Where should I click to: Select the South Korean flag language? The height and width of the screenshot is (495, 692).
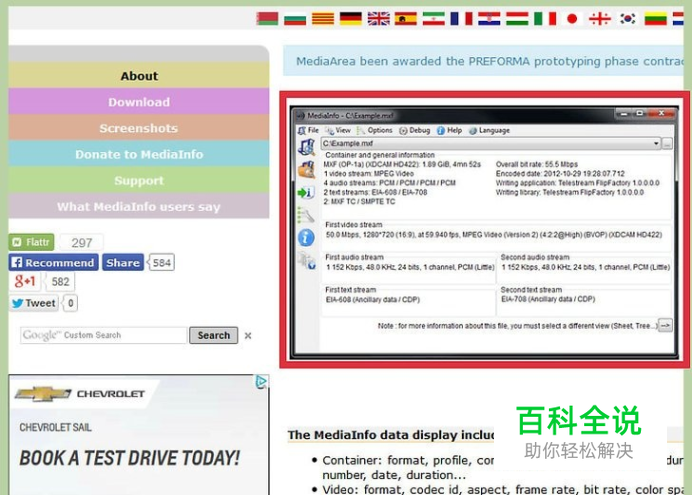[628, 19]
